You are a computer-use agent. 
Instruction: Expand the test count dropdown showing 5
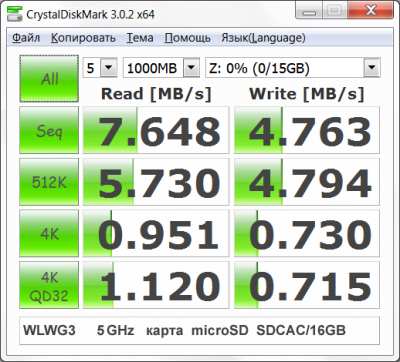(100, 68)
